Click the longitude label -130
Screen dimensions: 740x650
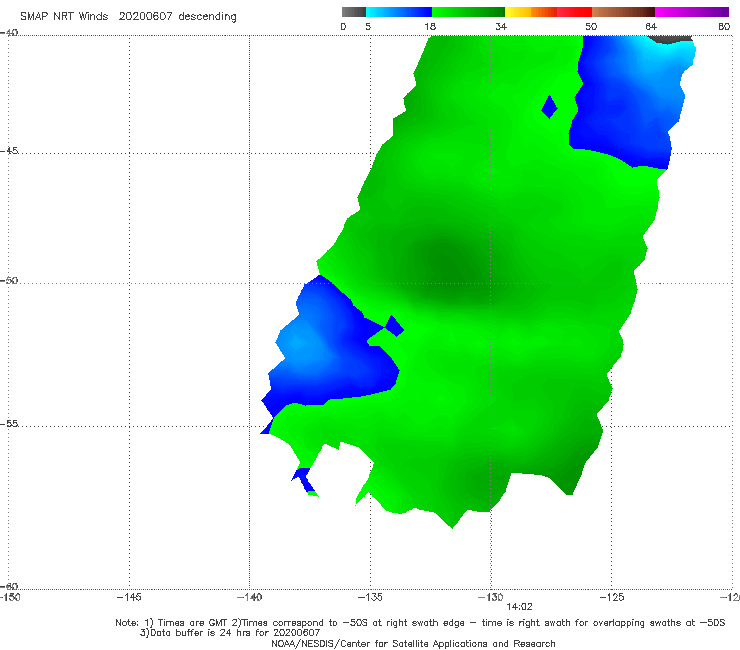pos(491,597)
